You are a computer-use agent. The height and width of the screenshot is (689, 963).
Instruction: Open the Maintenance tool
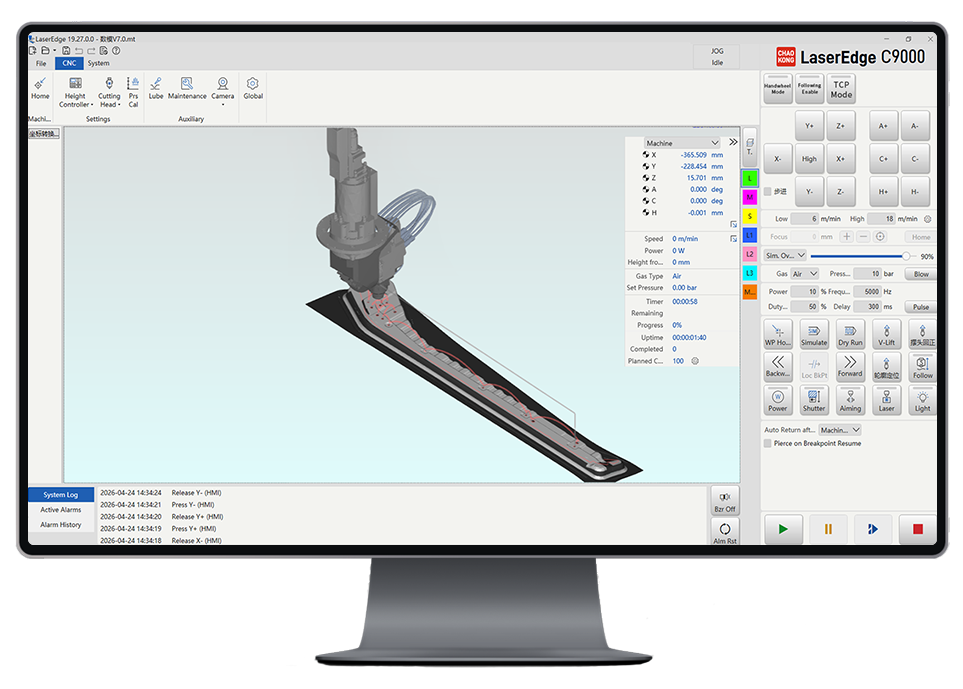click(187, 88)
